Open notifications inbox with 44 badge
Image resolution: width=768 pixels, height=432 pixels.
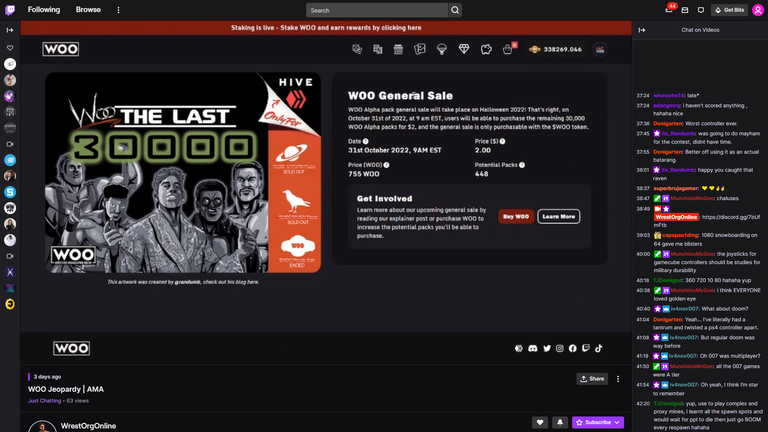click(669, 10)
